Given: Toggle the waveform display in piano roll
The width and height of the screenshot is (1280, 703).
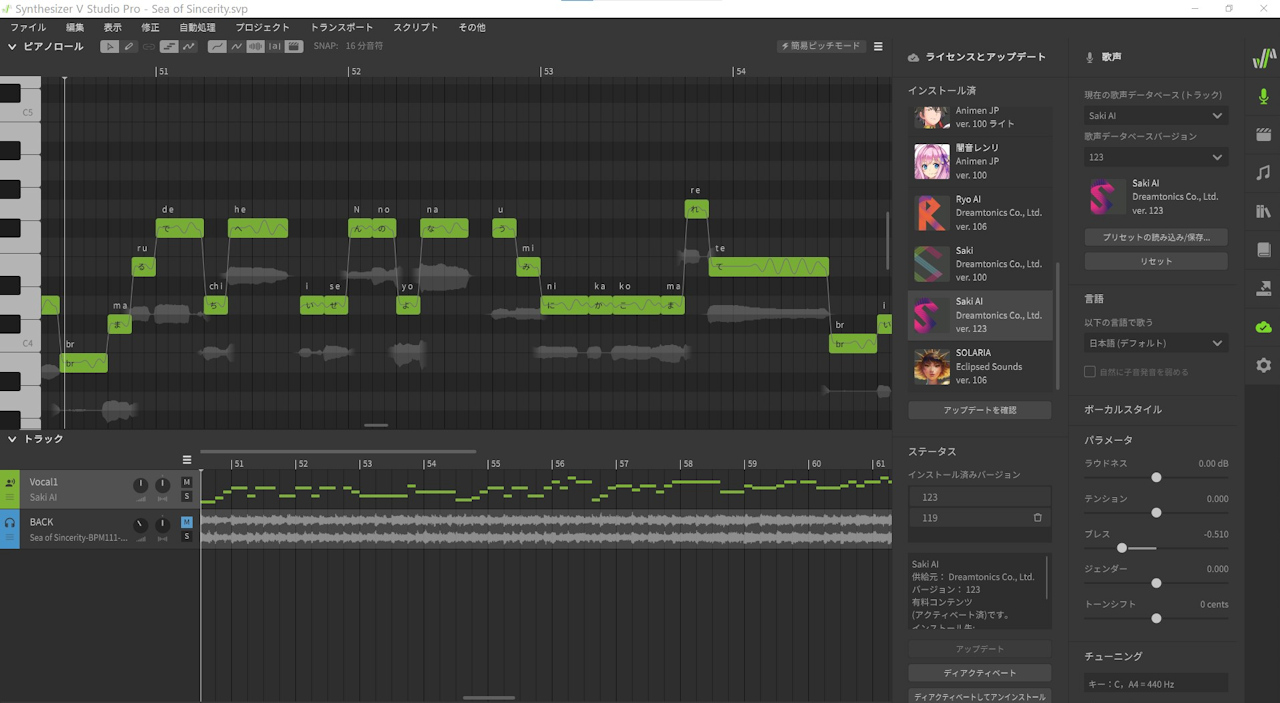Looking at the screenshot, I should (x=255, y=46).
